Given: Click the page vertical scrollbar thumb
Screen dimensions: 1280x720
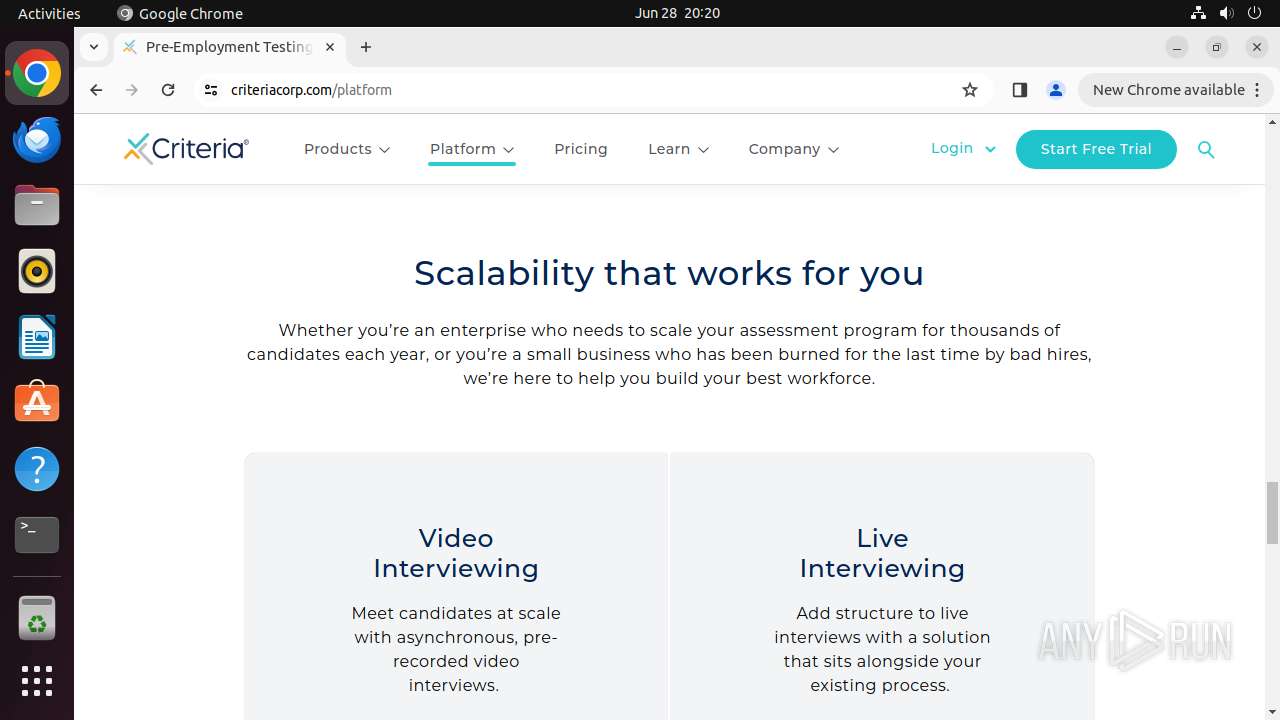Looking at the screenshot, I should point(1272,512).
